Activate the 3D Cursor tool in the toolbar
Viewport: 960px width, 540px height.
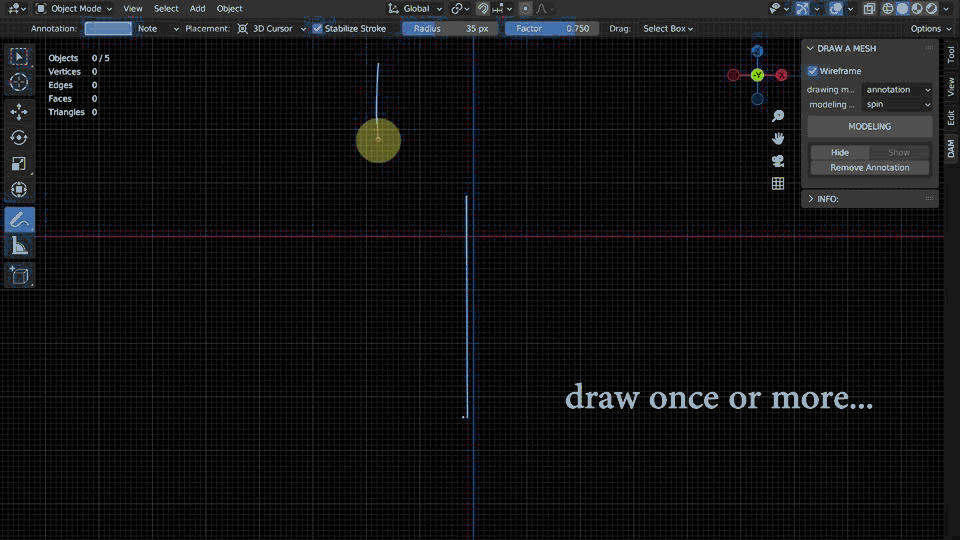(19, 82)
